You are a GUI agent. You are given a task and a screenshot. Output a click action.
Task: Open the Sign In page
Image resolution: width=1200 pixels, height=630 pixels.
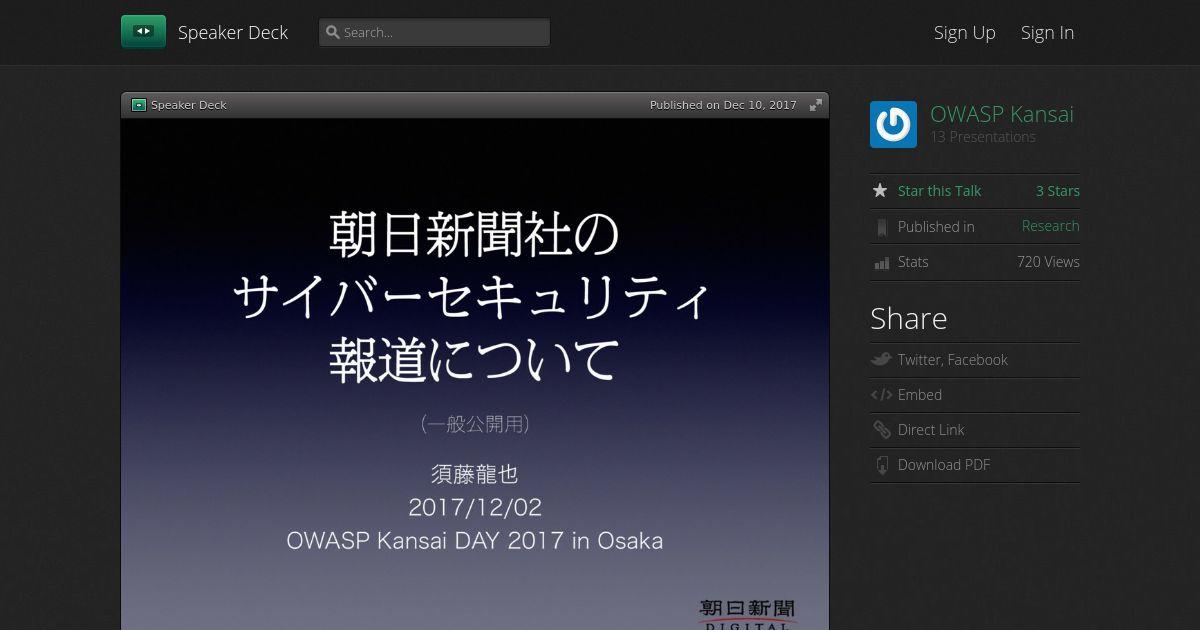click(1047, 32)
